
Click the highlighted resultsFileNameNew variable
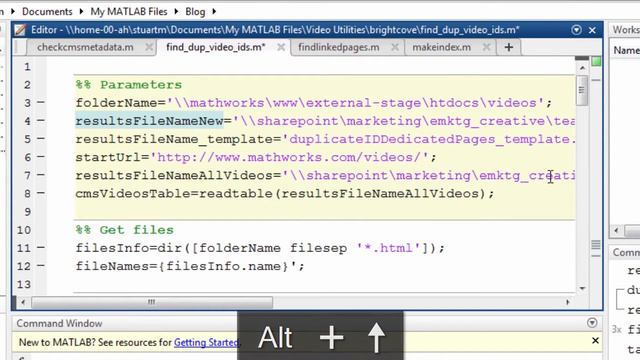149,121
